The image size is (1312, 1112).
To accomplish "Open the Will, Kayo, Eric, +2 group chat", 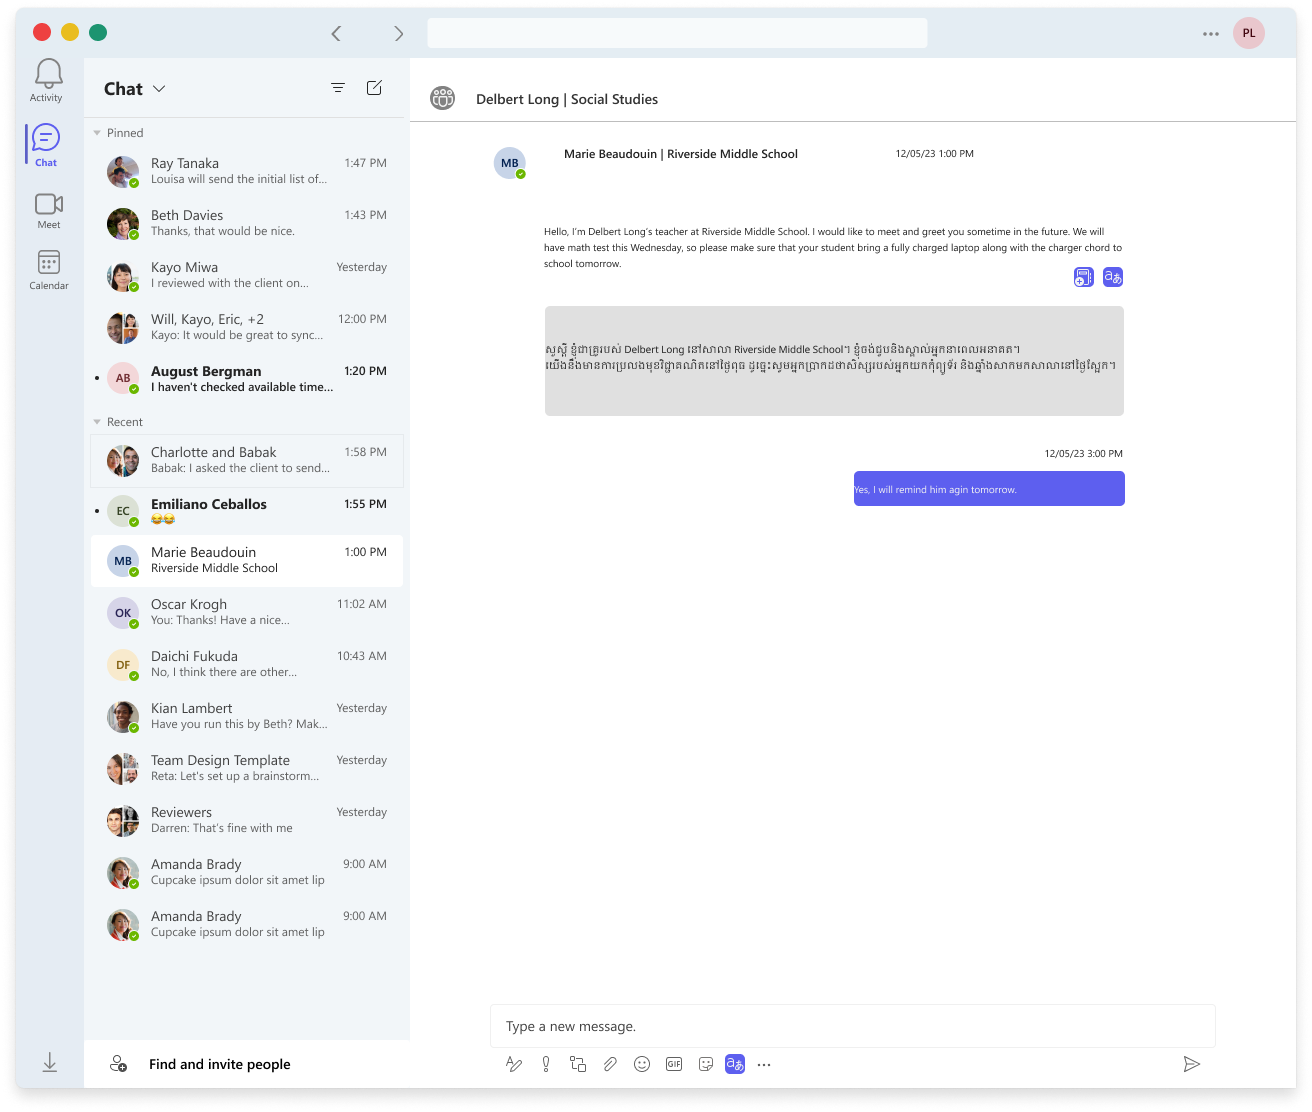I will (x=247, y=327).
